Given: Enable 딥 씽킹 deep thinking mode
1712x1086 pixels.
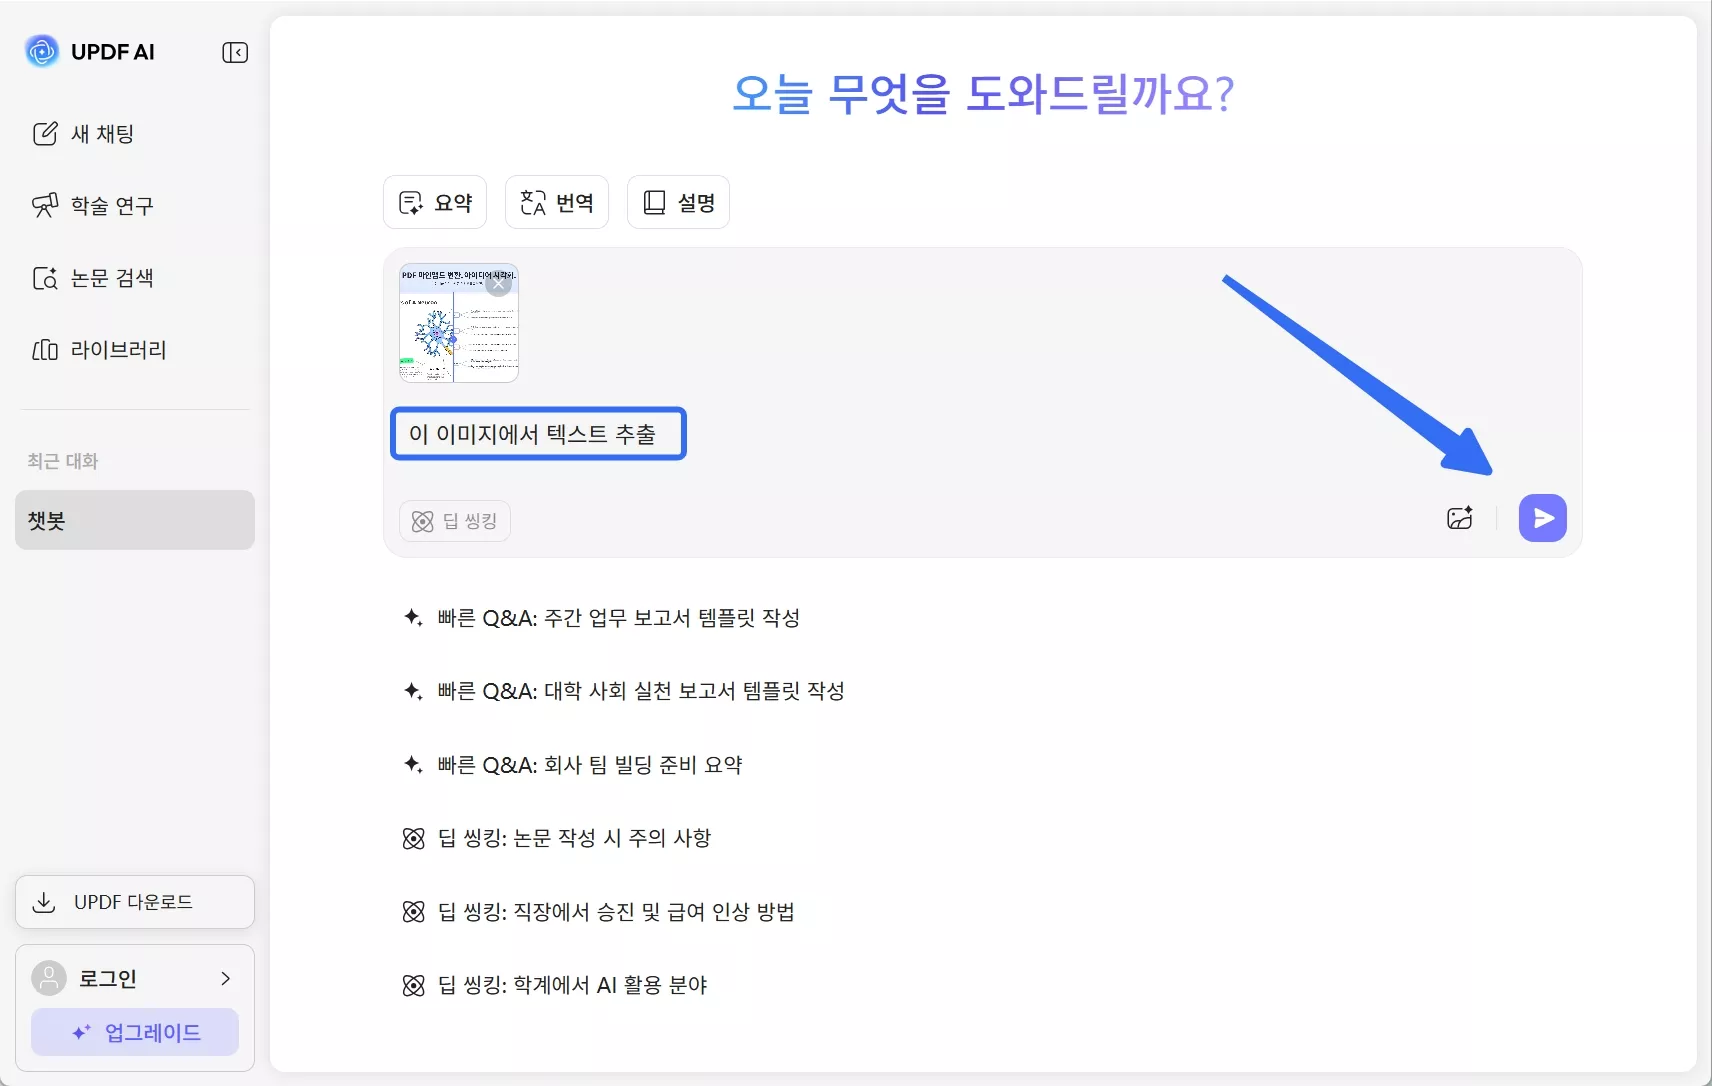Looking at the screenshot, I should [455, 520].
